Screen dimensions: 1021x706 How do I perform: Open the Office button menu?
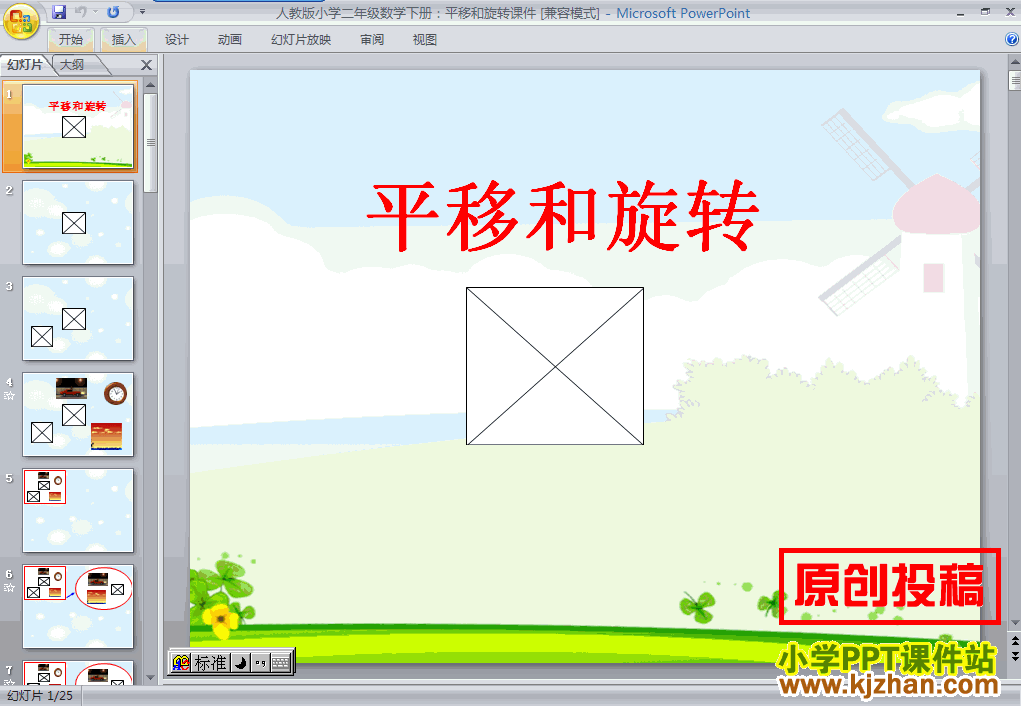(x=21, y=21)
